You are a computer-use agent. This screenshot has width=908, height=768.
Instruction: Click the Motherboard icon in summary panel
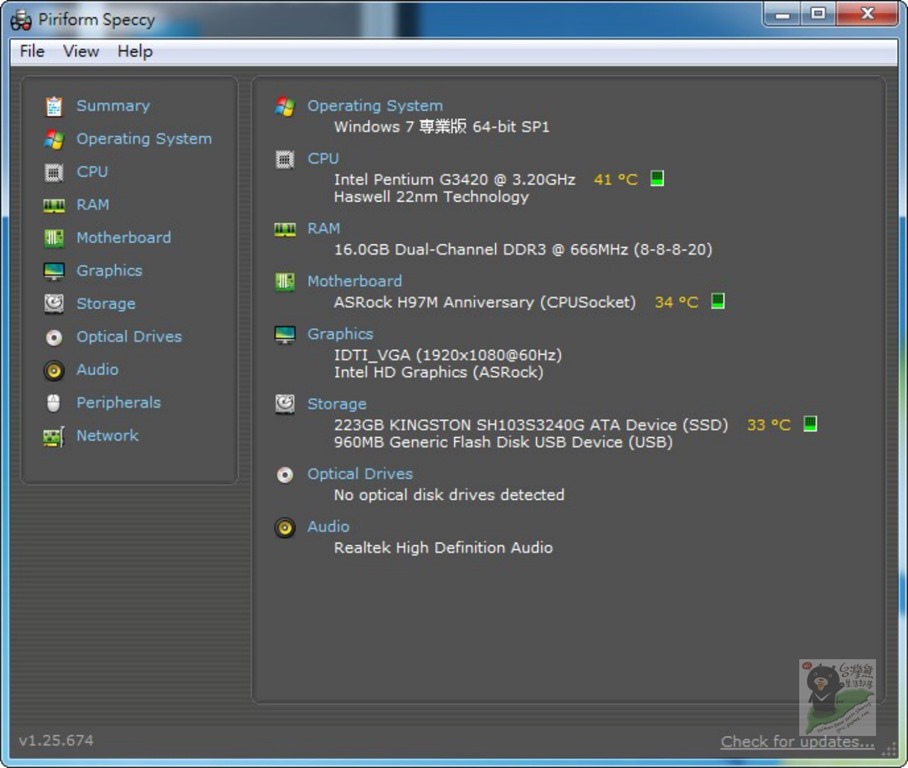pos(285,282)
